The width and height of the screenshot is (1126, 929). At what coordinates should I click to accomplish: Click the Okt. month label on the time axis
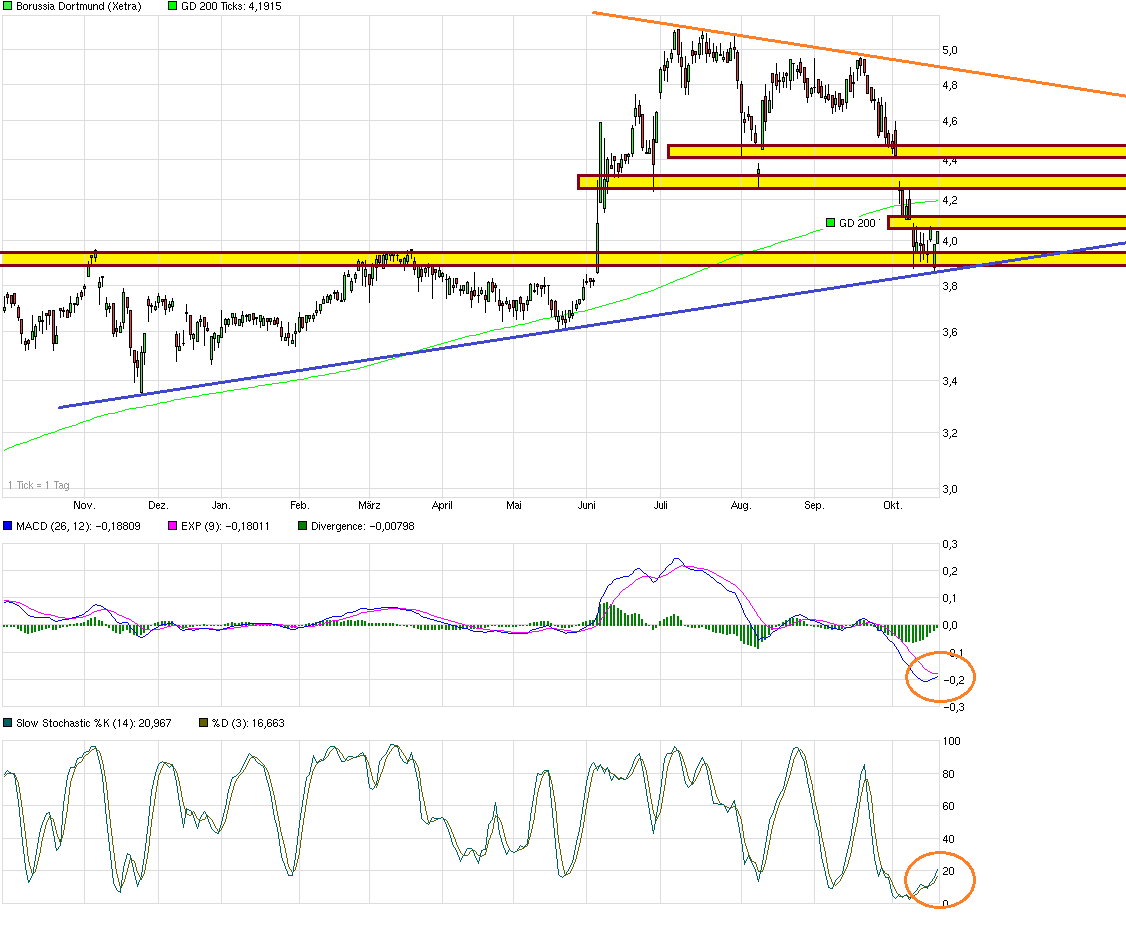tap(893, 505)
